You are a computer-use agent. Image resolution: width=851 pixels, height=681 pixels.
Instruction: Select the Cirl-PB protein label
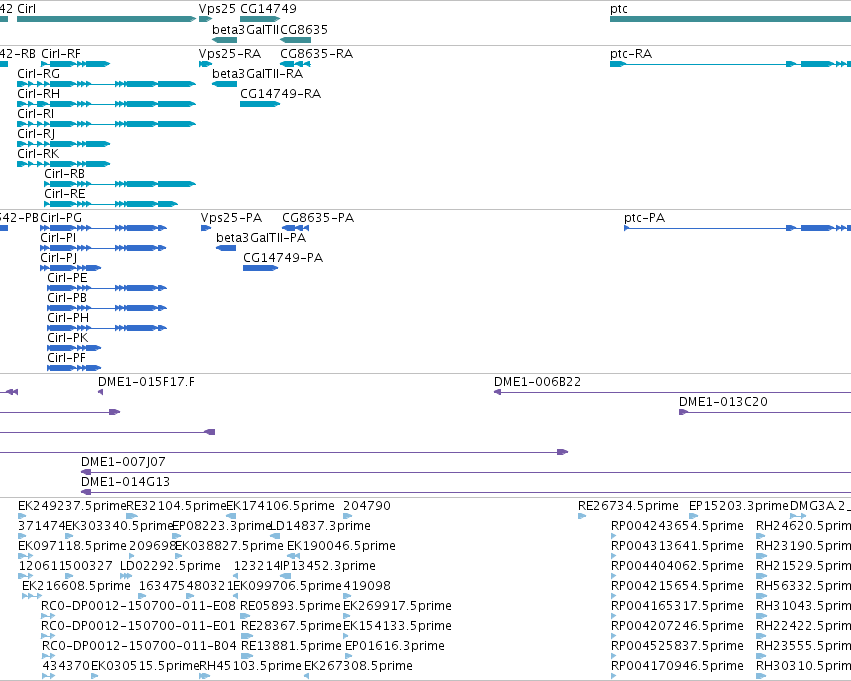(x=67, y=298)
